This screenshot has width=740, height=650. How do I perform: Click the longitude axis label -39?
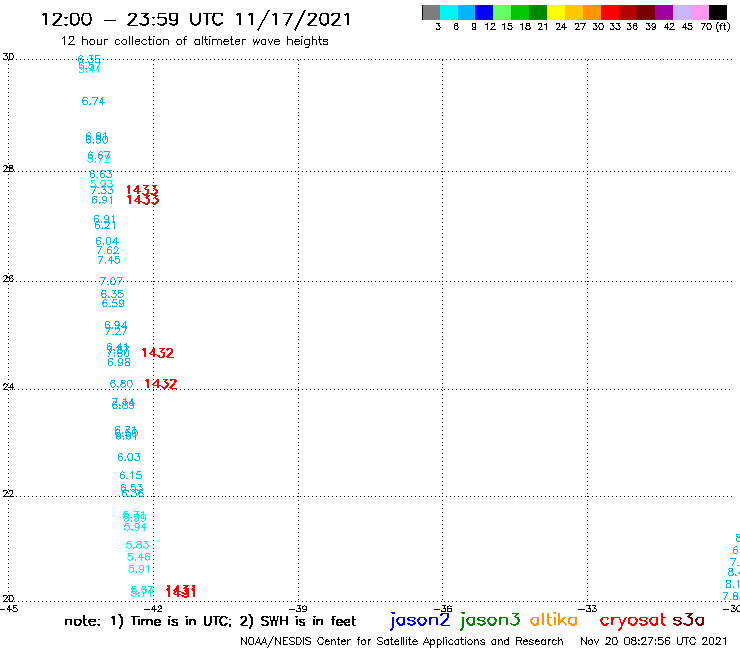(x=298, y=609)
